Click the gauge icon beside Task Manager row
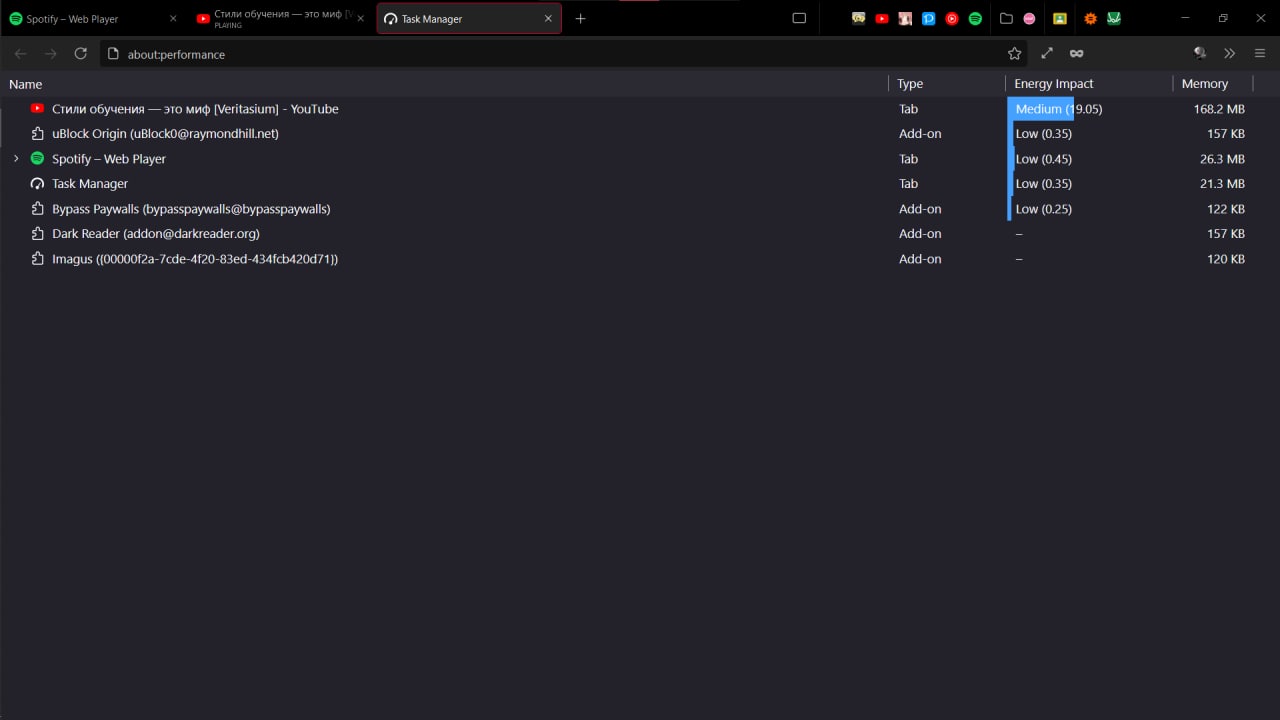Screen dimensions: 1280x720 click(x=37, y=184)
